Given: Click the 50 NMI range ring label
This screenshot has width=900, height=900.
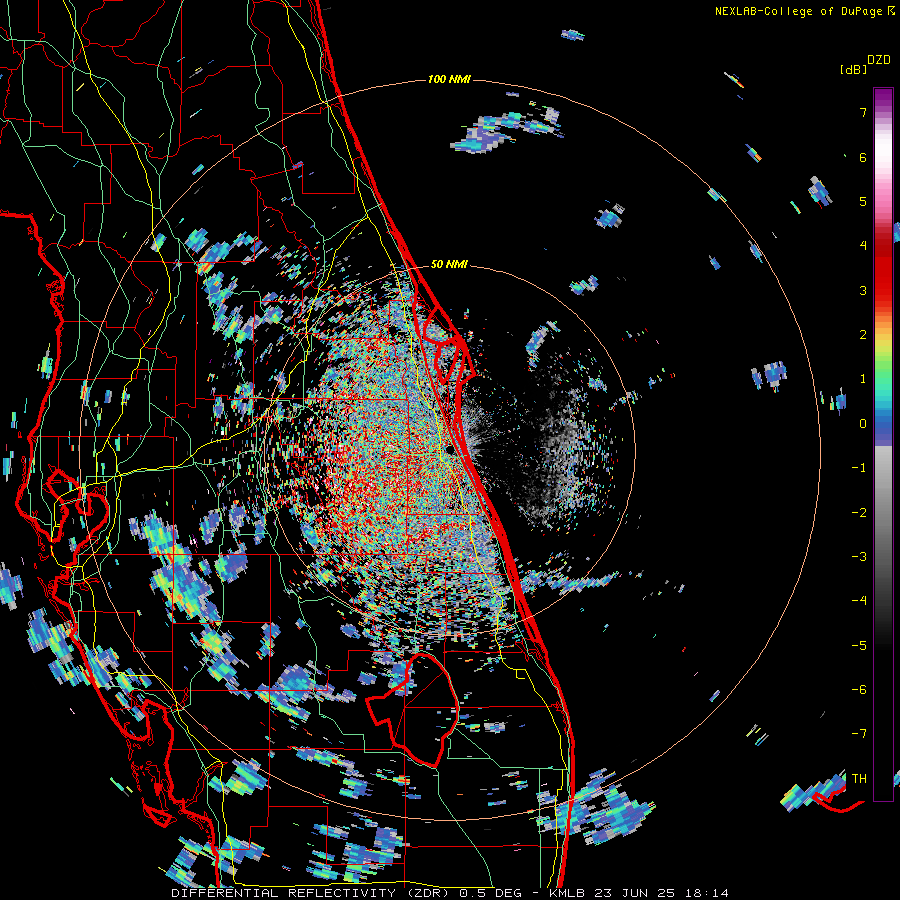Looking at the screenshot, I should pyautogui.click(x=449, y=264).
